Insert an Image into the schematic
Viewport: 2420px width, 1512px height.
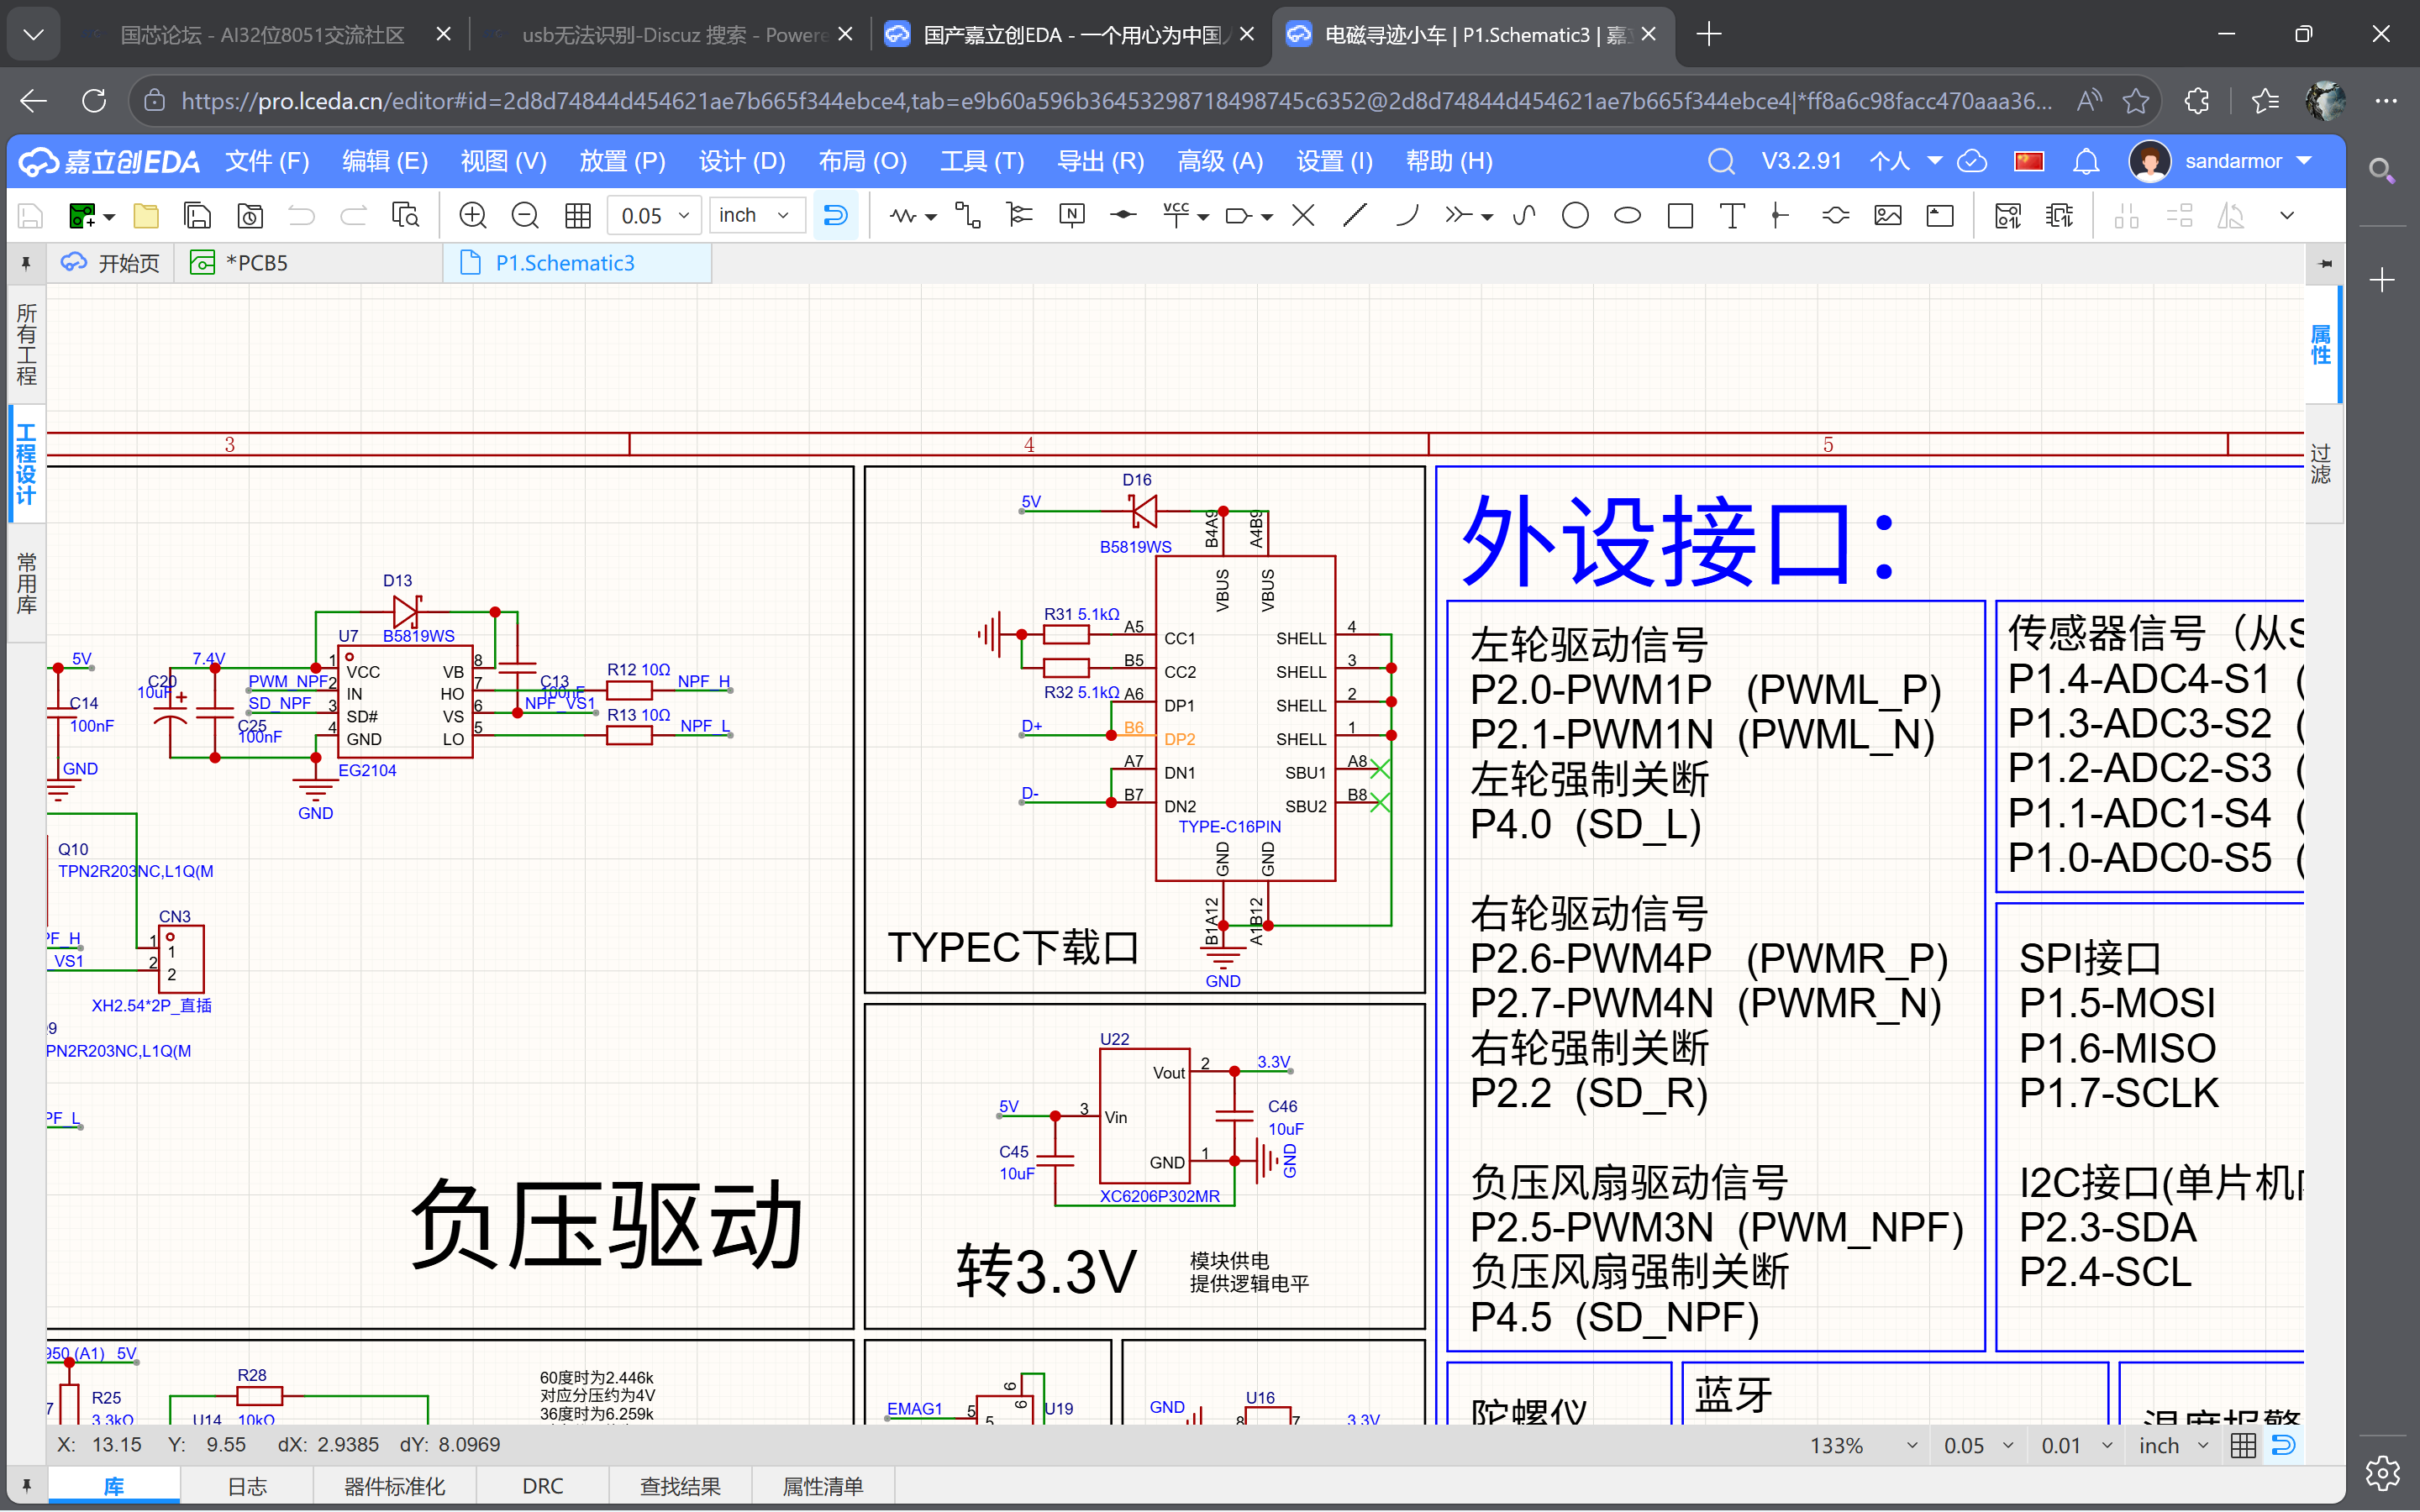click(x=1888, y=215)
